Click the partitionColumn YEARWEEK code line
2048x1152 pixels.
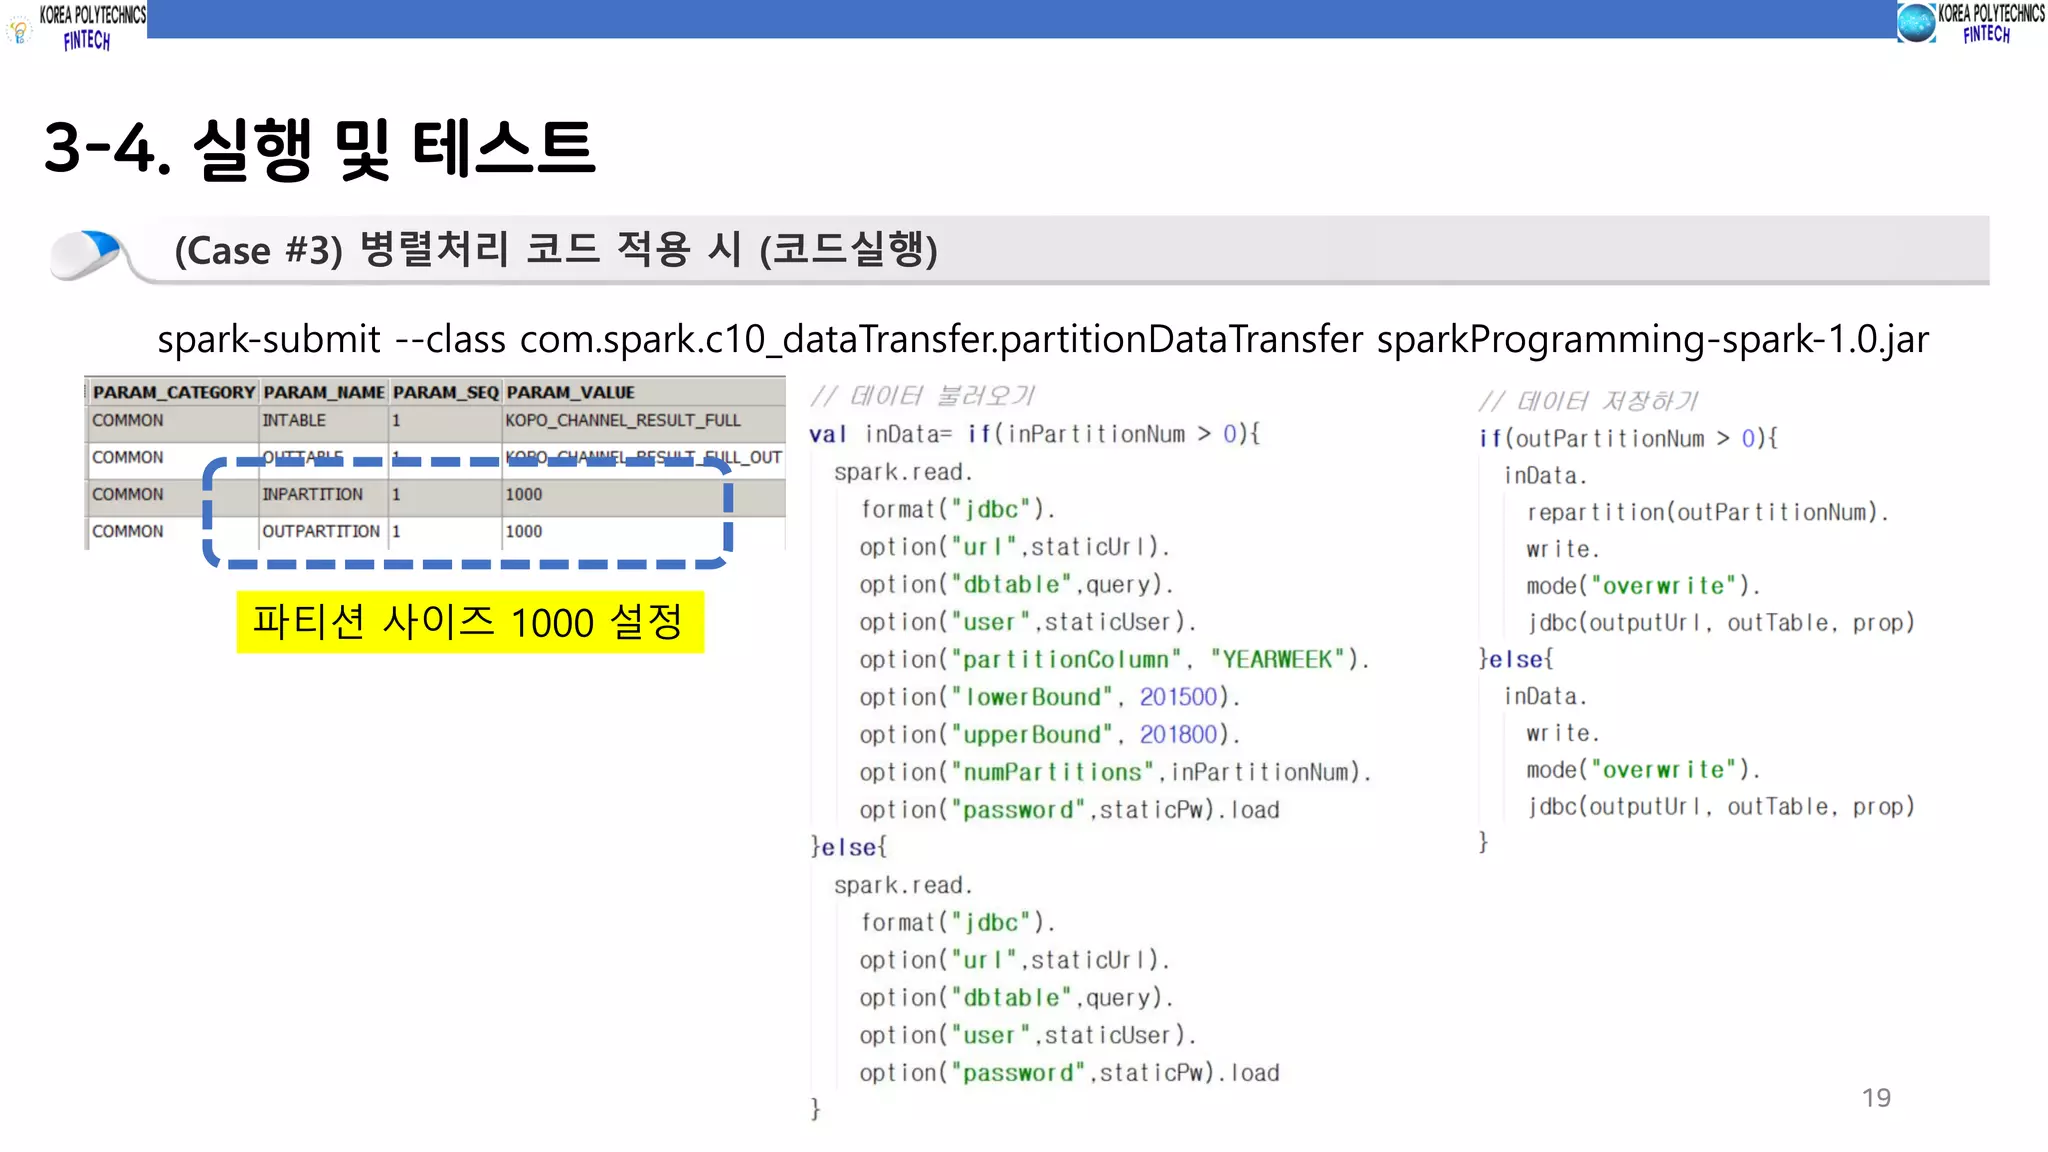[1112, 660]
